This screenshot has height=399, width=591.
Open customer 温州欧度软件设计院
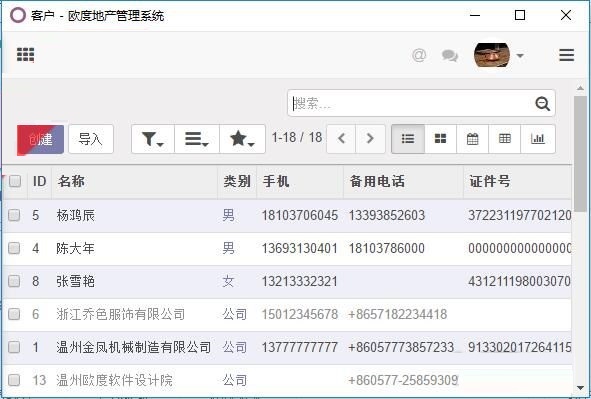click(x=114, y=380)
